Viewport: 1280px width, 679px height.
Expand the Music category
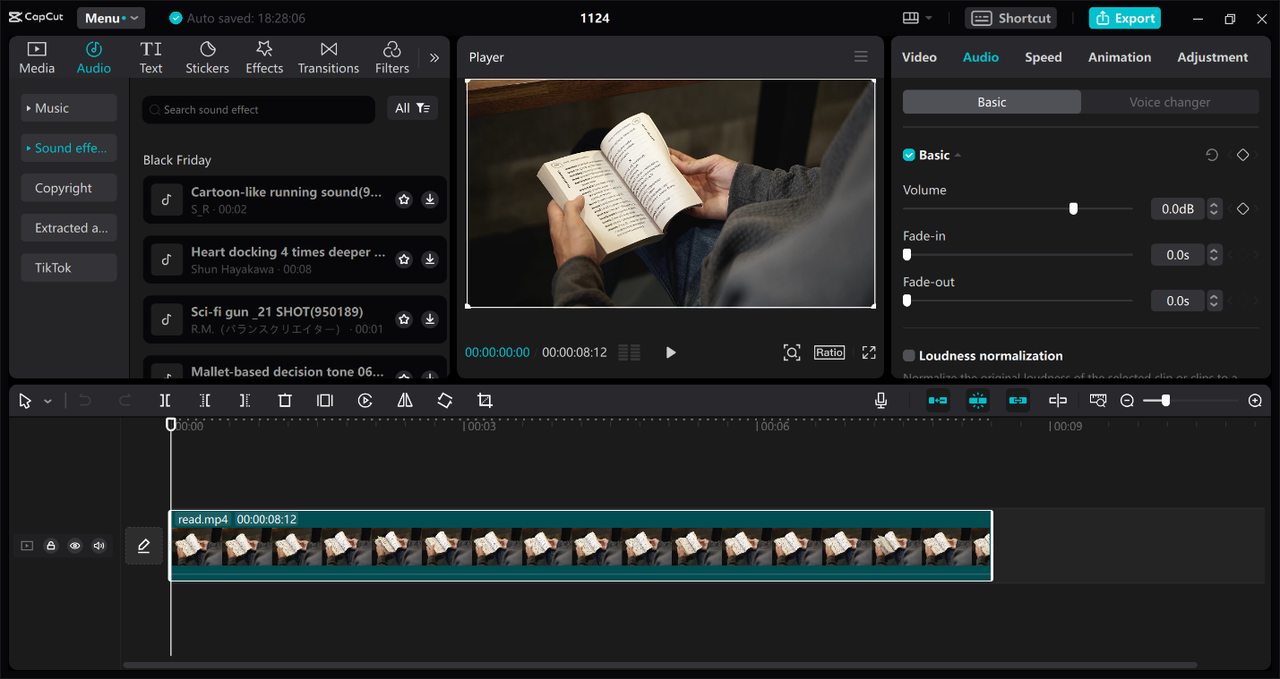click(69, 108)
